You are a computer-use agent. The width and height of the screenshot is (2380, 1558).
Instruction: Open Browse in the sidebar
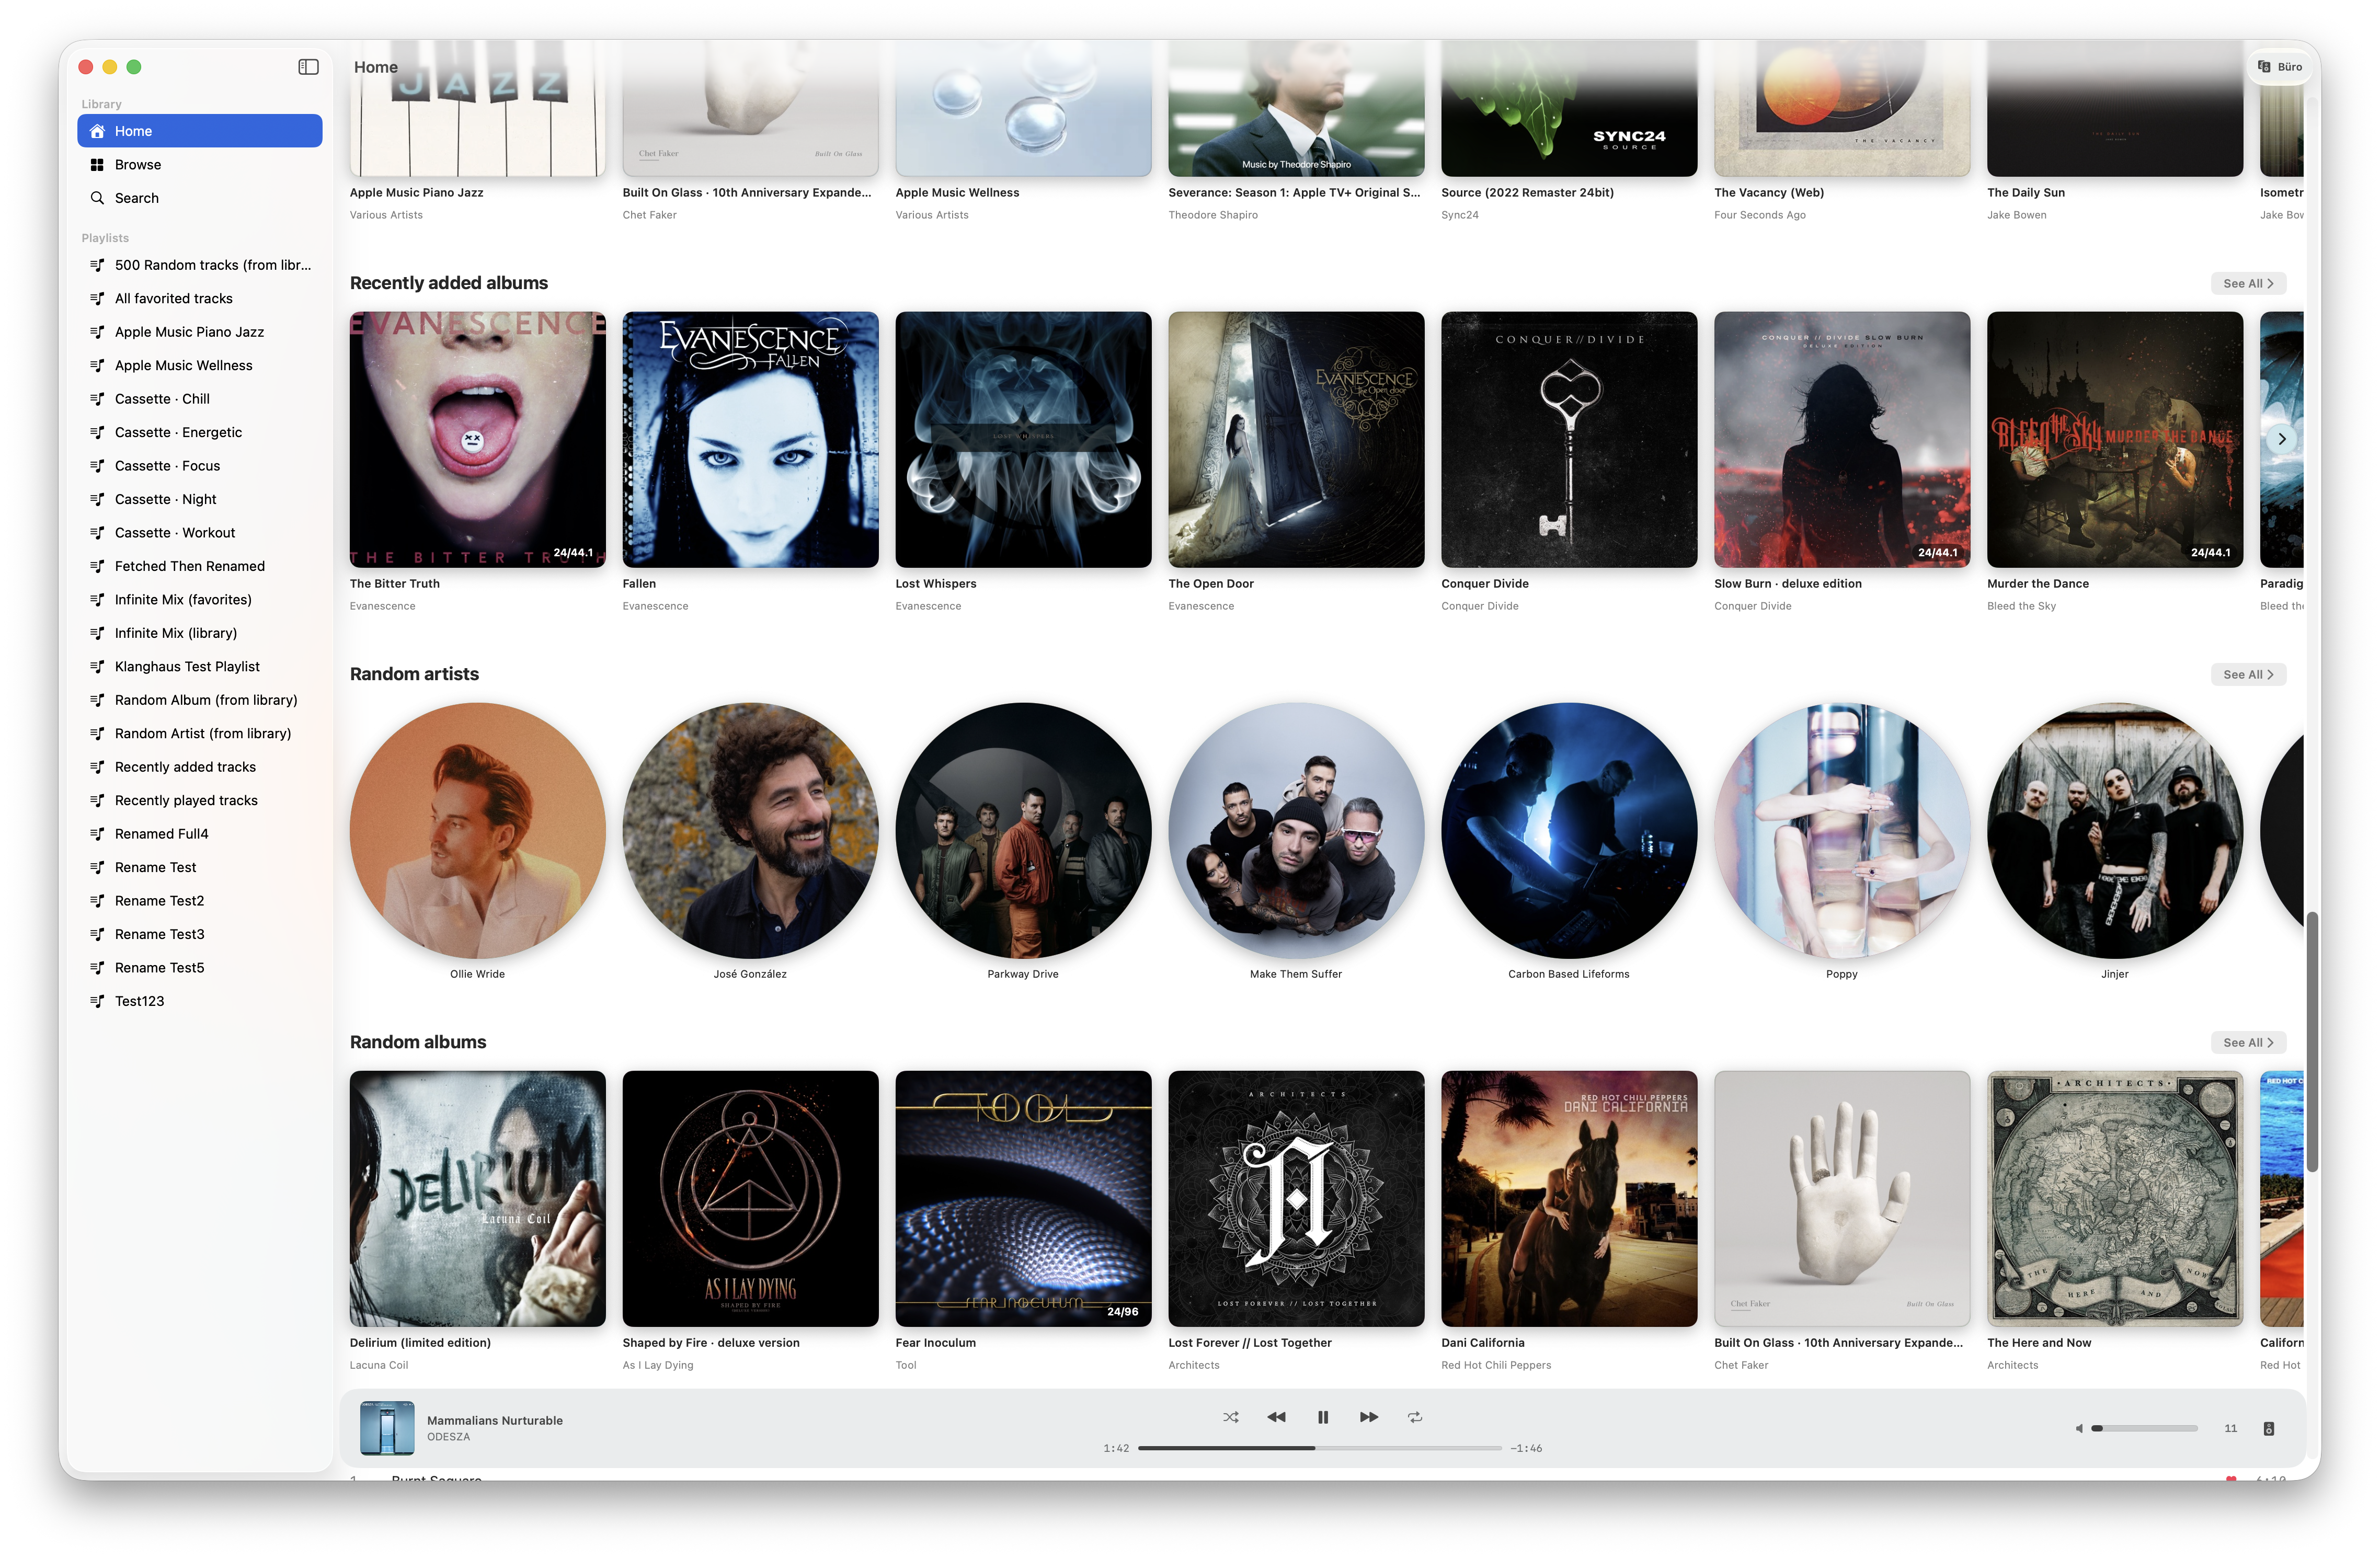(200, 165)
